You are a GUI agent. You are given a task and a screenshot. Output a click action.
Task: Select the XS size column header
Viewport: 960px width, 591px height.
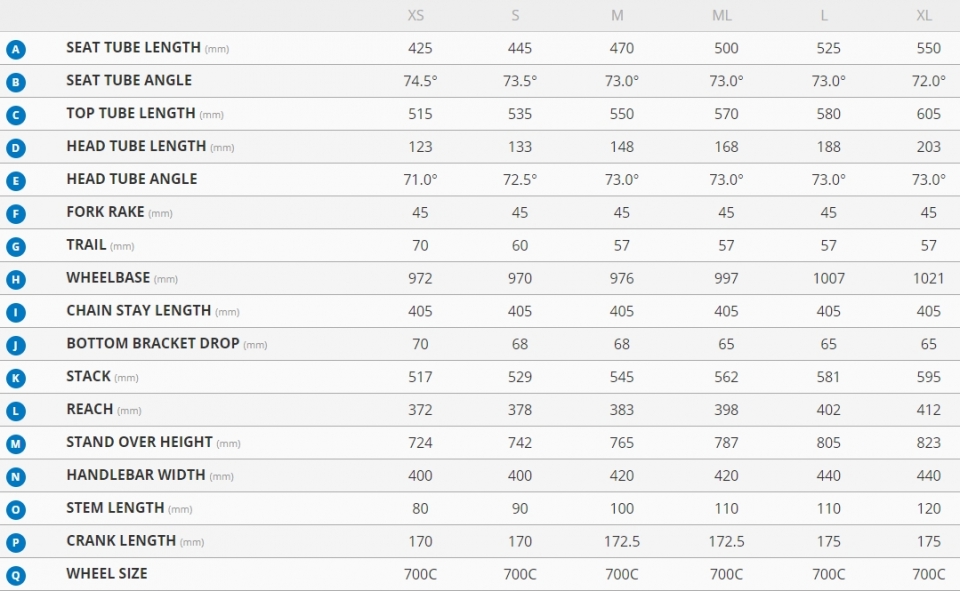tap(416, 15)
